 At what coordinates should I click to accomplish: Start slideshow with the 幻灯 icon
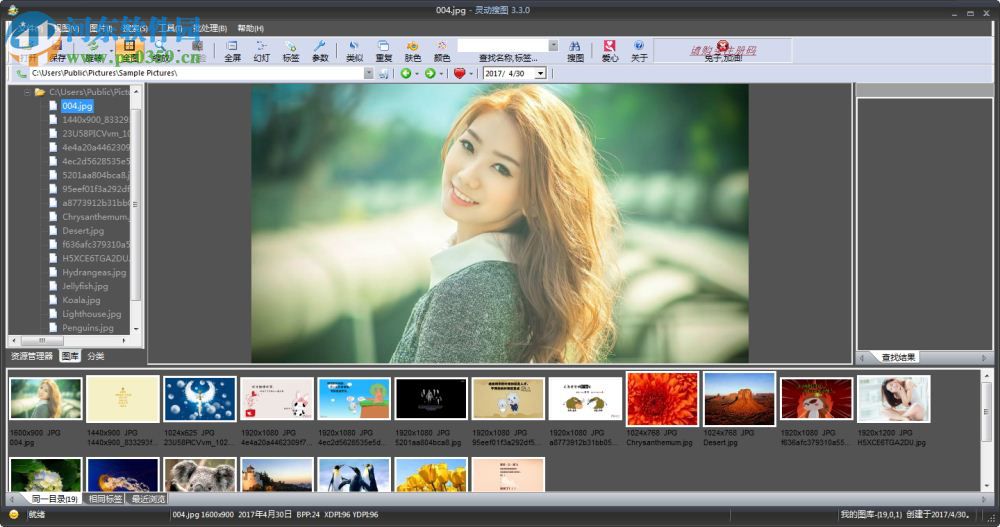click(x=261, y=50)
